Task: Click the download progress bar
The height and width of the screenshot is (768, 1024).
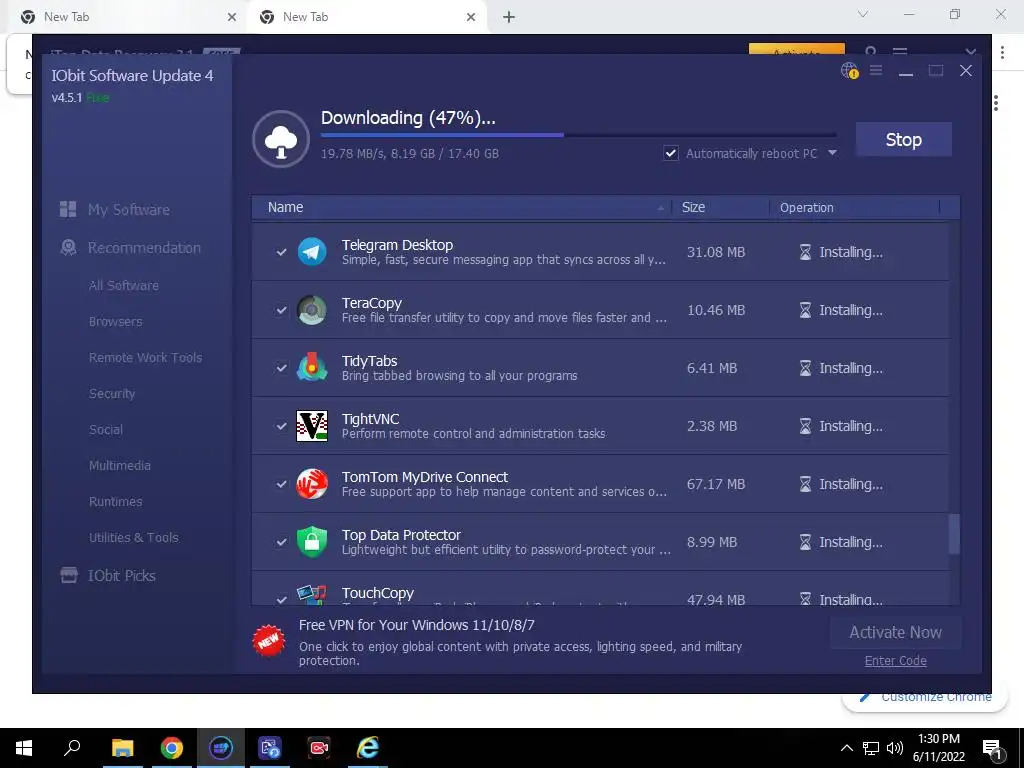Action: click(x=578, y=135)
